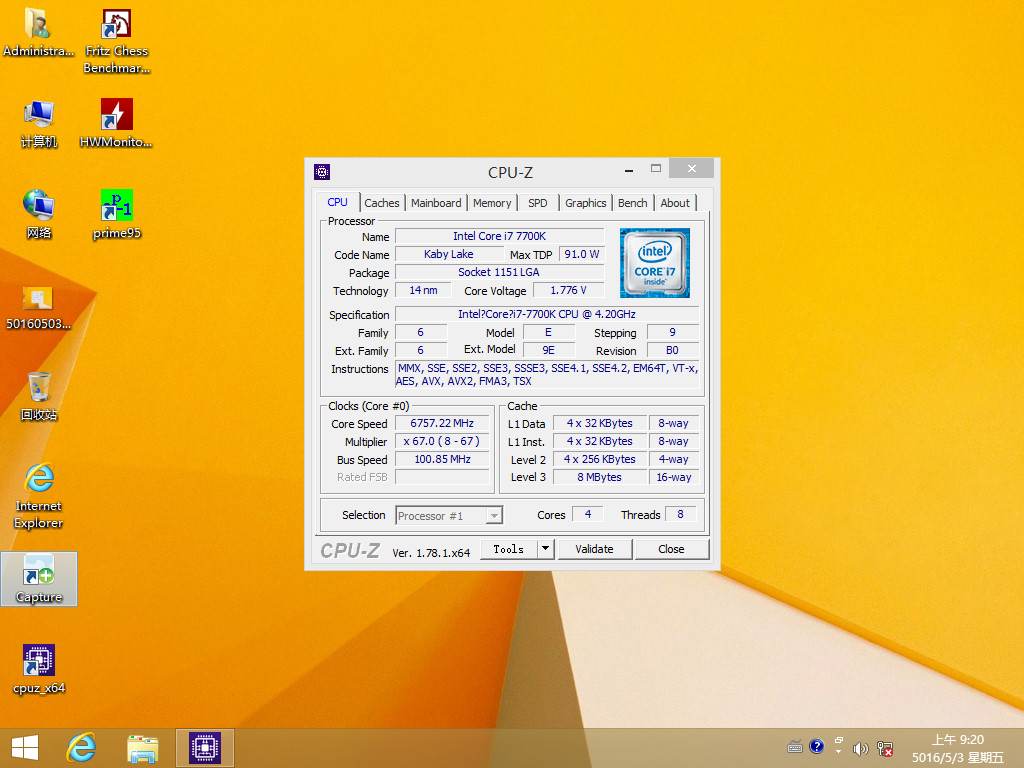Open the 回收站 recycle bin

click(x=39, y=396)
